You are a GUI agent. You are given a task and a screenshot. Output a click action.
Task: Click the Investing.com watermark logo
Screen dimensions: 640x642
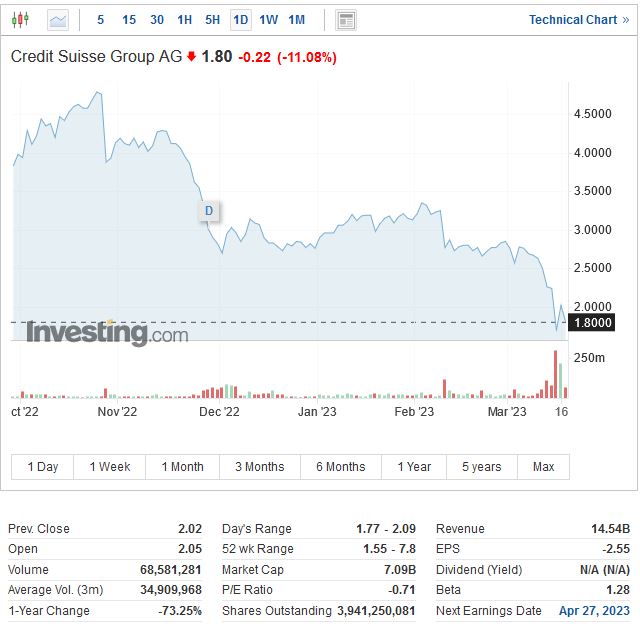click(x=107, y=333)
